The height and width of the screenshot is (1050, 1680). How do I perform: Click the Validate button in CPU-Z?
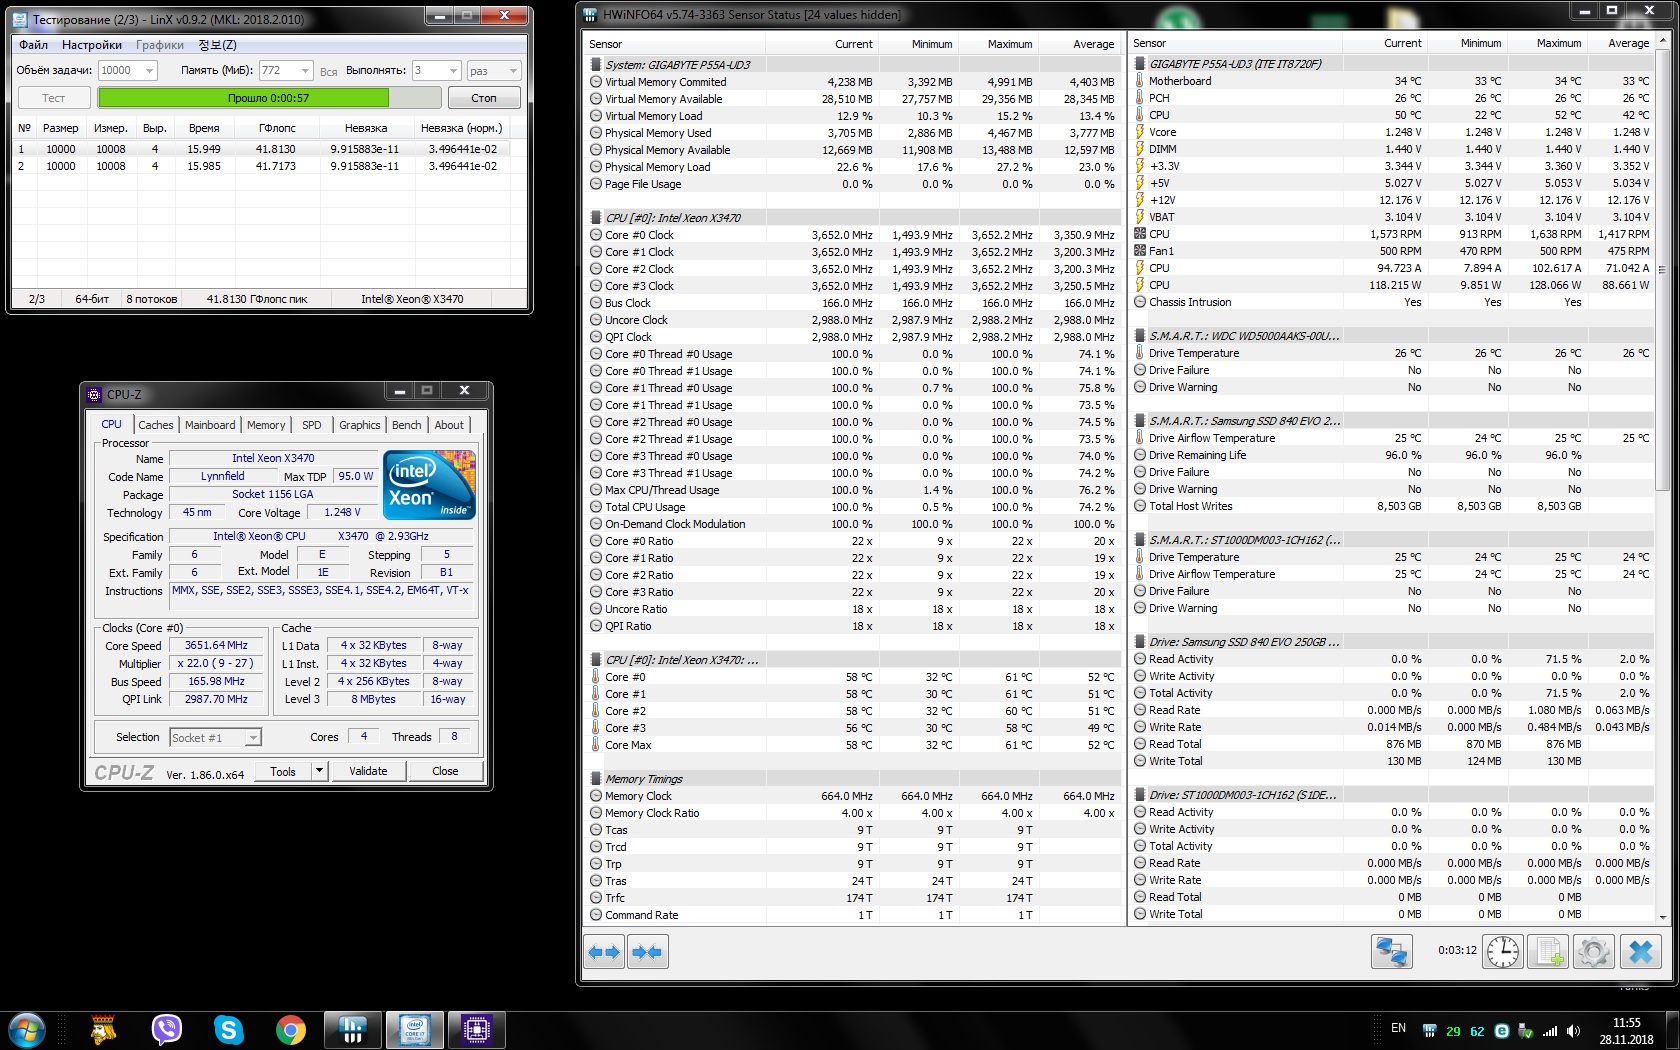pyautogui.click(x=368, y=771)
